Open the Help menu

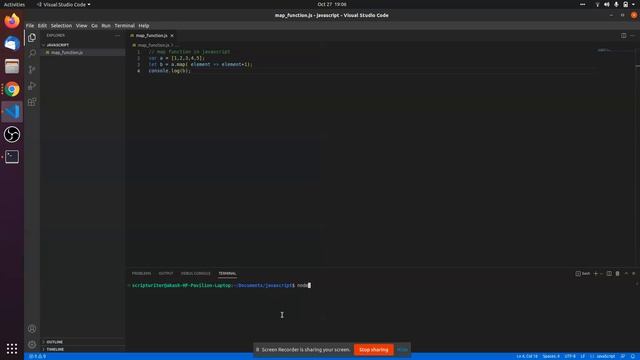(x=144, y=25)
